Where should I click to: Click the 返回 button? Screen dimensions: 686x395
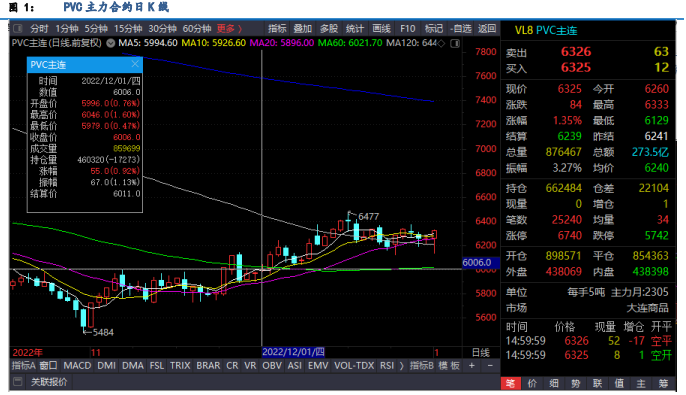[487, 29]
